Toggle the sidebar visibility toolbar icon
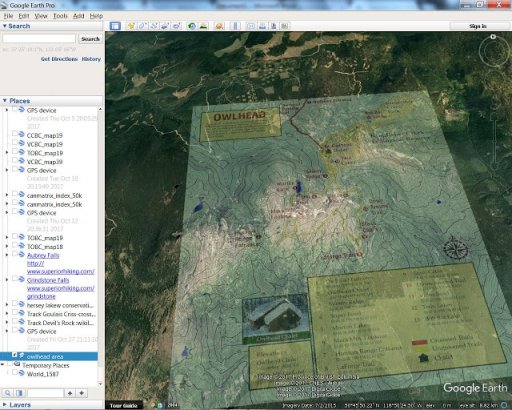This screenshot has height=410, width=512. point(115,26)
